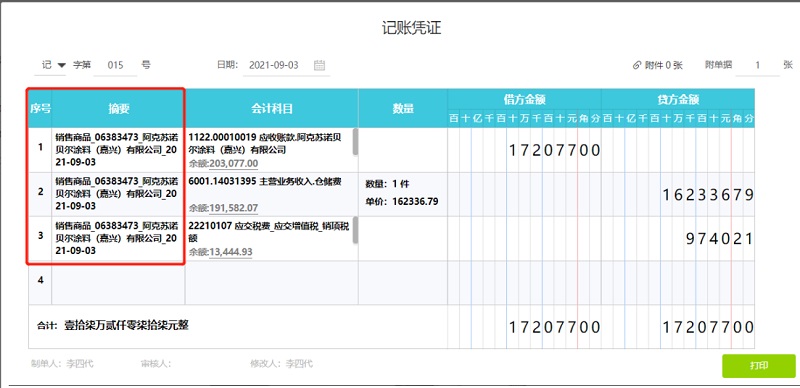800x388 pixels.
Task: Click the 会计科目 column header
Action: click(x=272, y=108)
